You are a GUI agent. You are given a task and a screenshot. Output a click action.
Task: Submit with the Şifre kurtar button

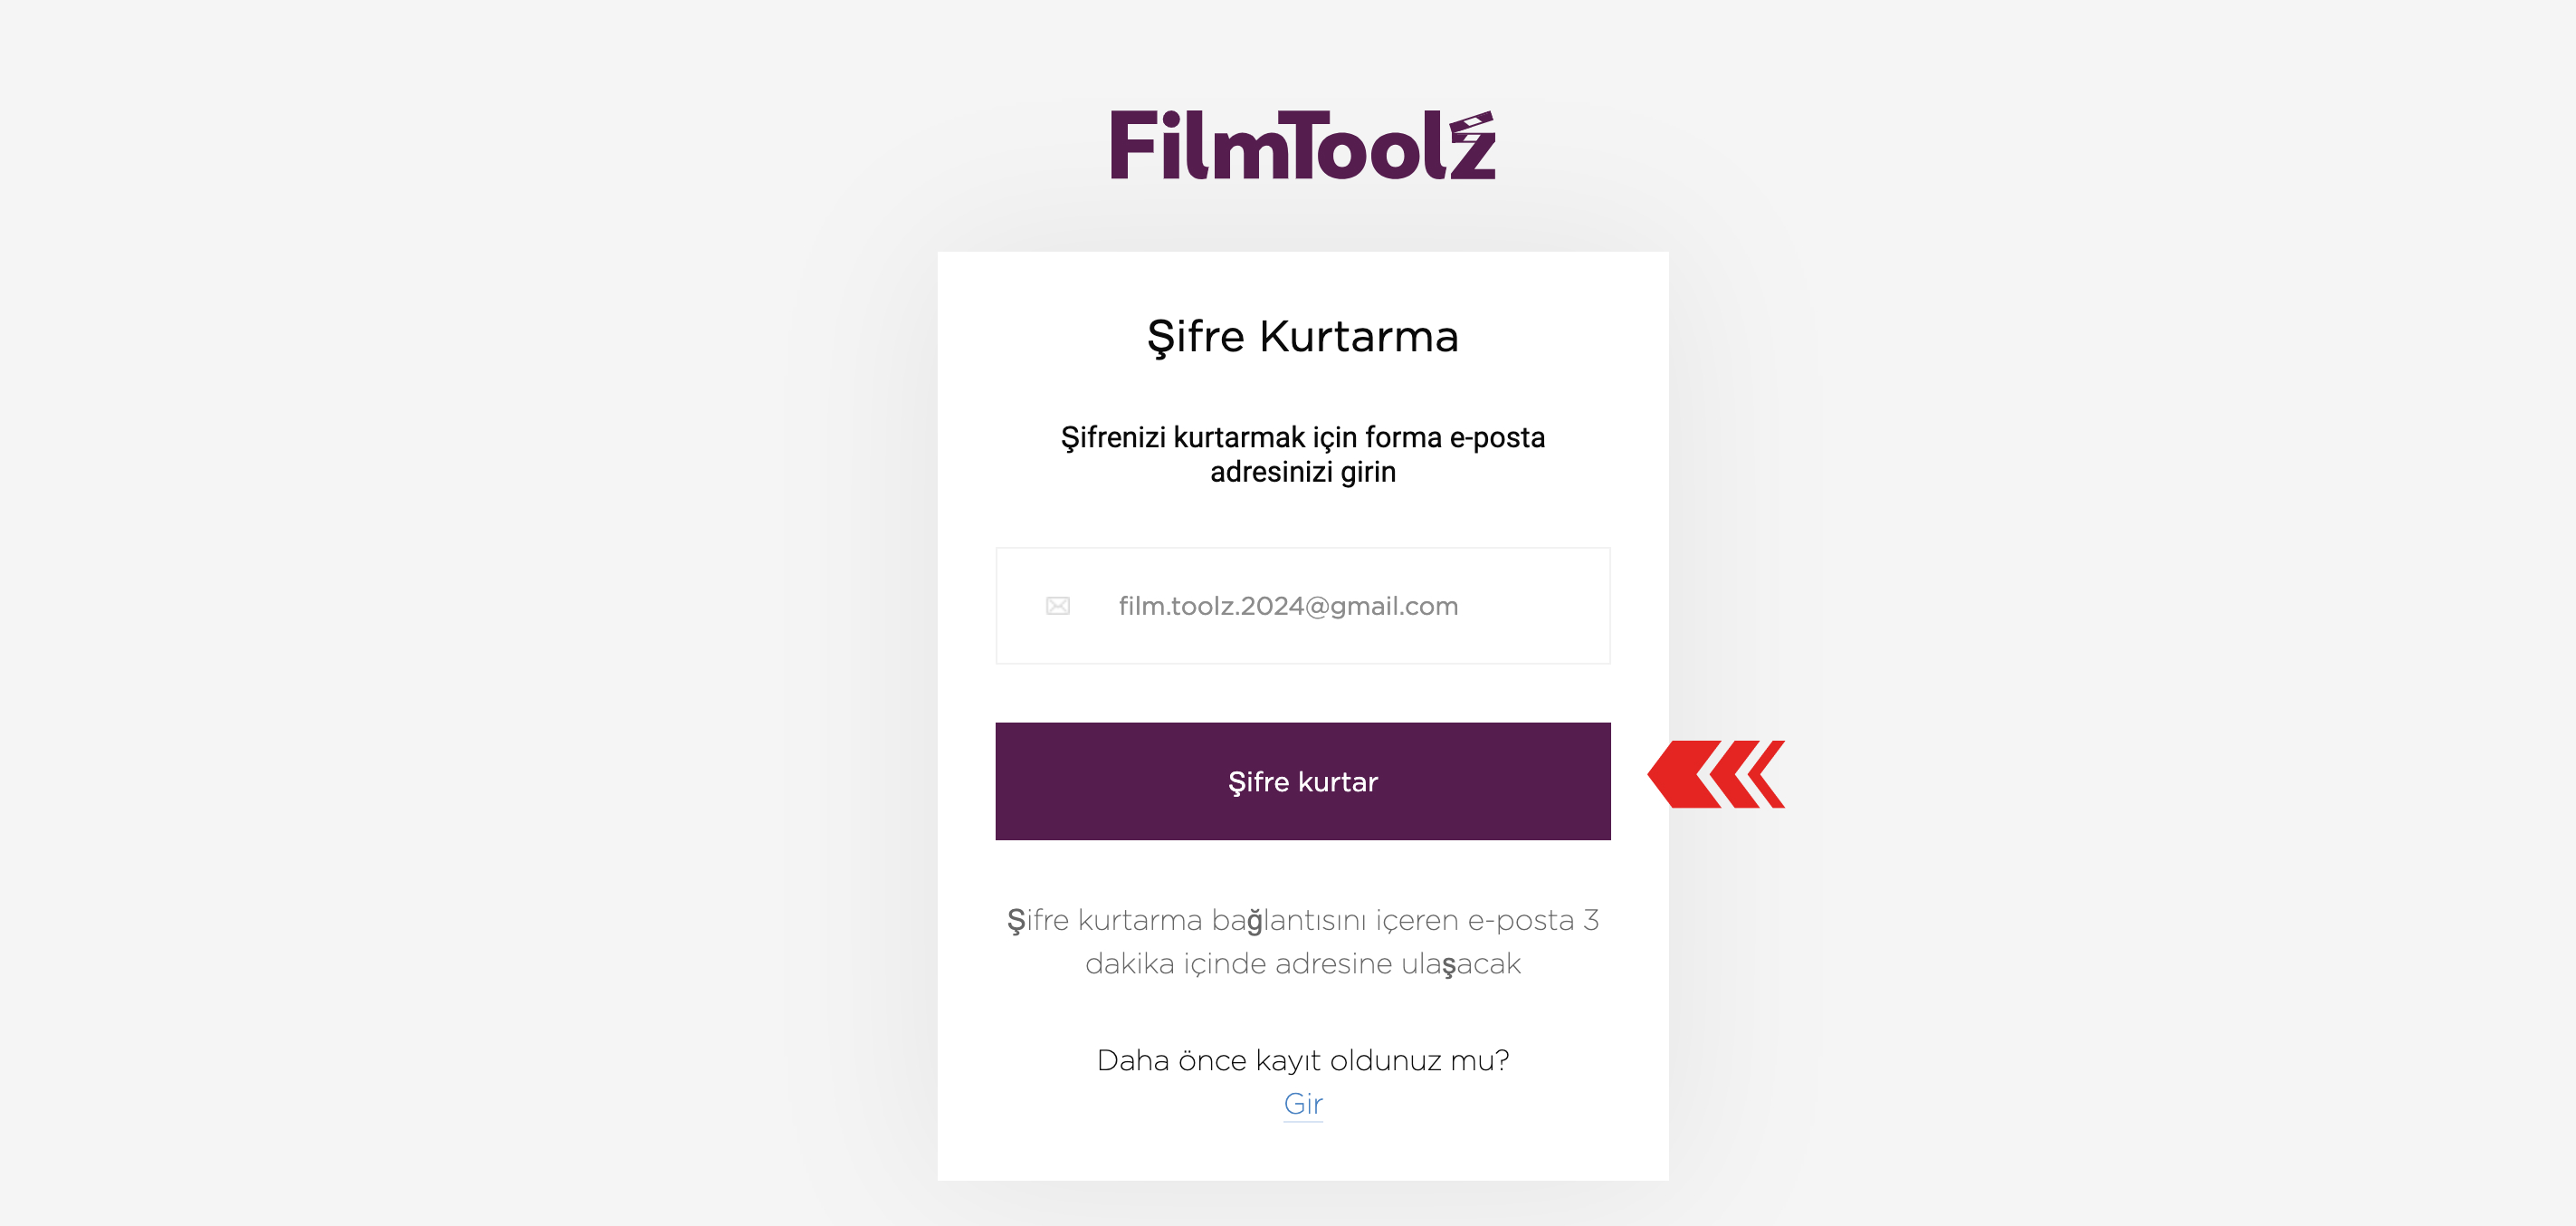pyautogui.click(x=1303, y=781)
